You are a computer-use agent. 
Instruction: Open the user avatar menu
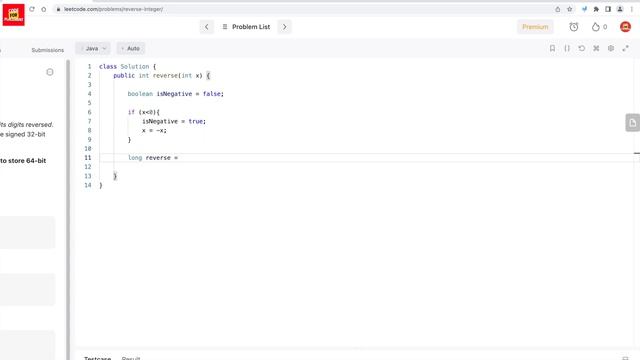pyautogui.click(x=625, y=27)
